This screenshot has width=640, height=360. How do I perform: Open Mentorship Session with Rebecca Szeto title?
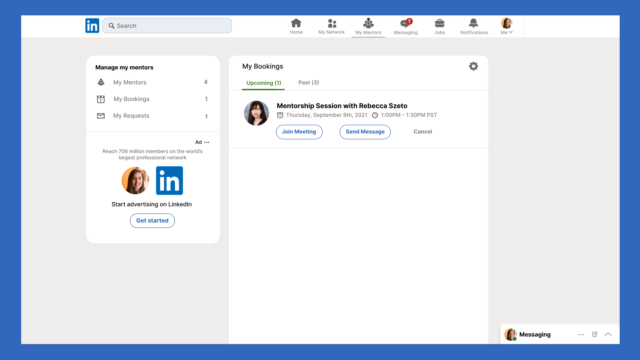[342, 106]
